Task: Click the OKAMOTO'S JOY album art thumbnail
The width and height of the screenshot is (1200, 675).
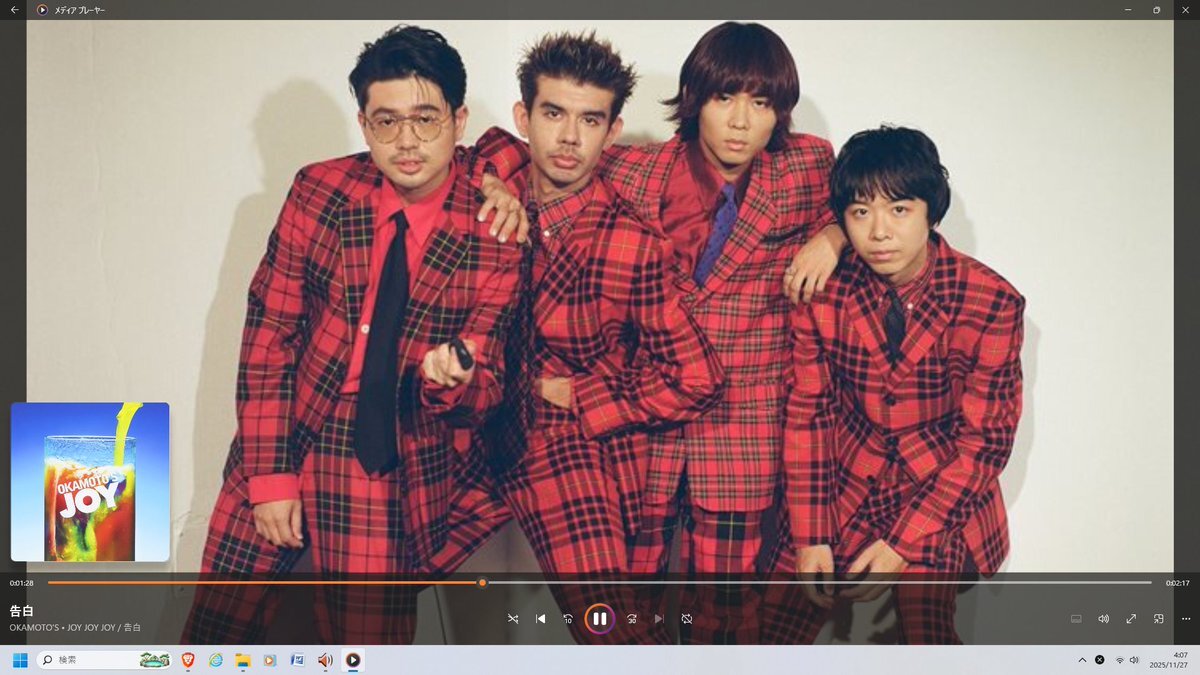Action: tap(90, 481)
